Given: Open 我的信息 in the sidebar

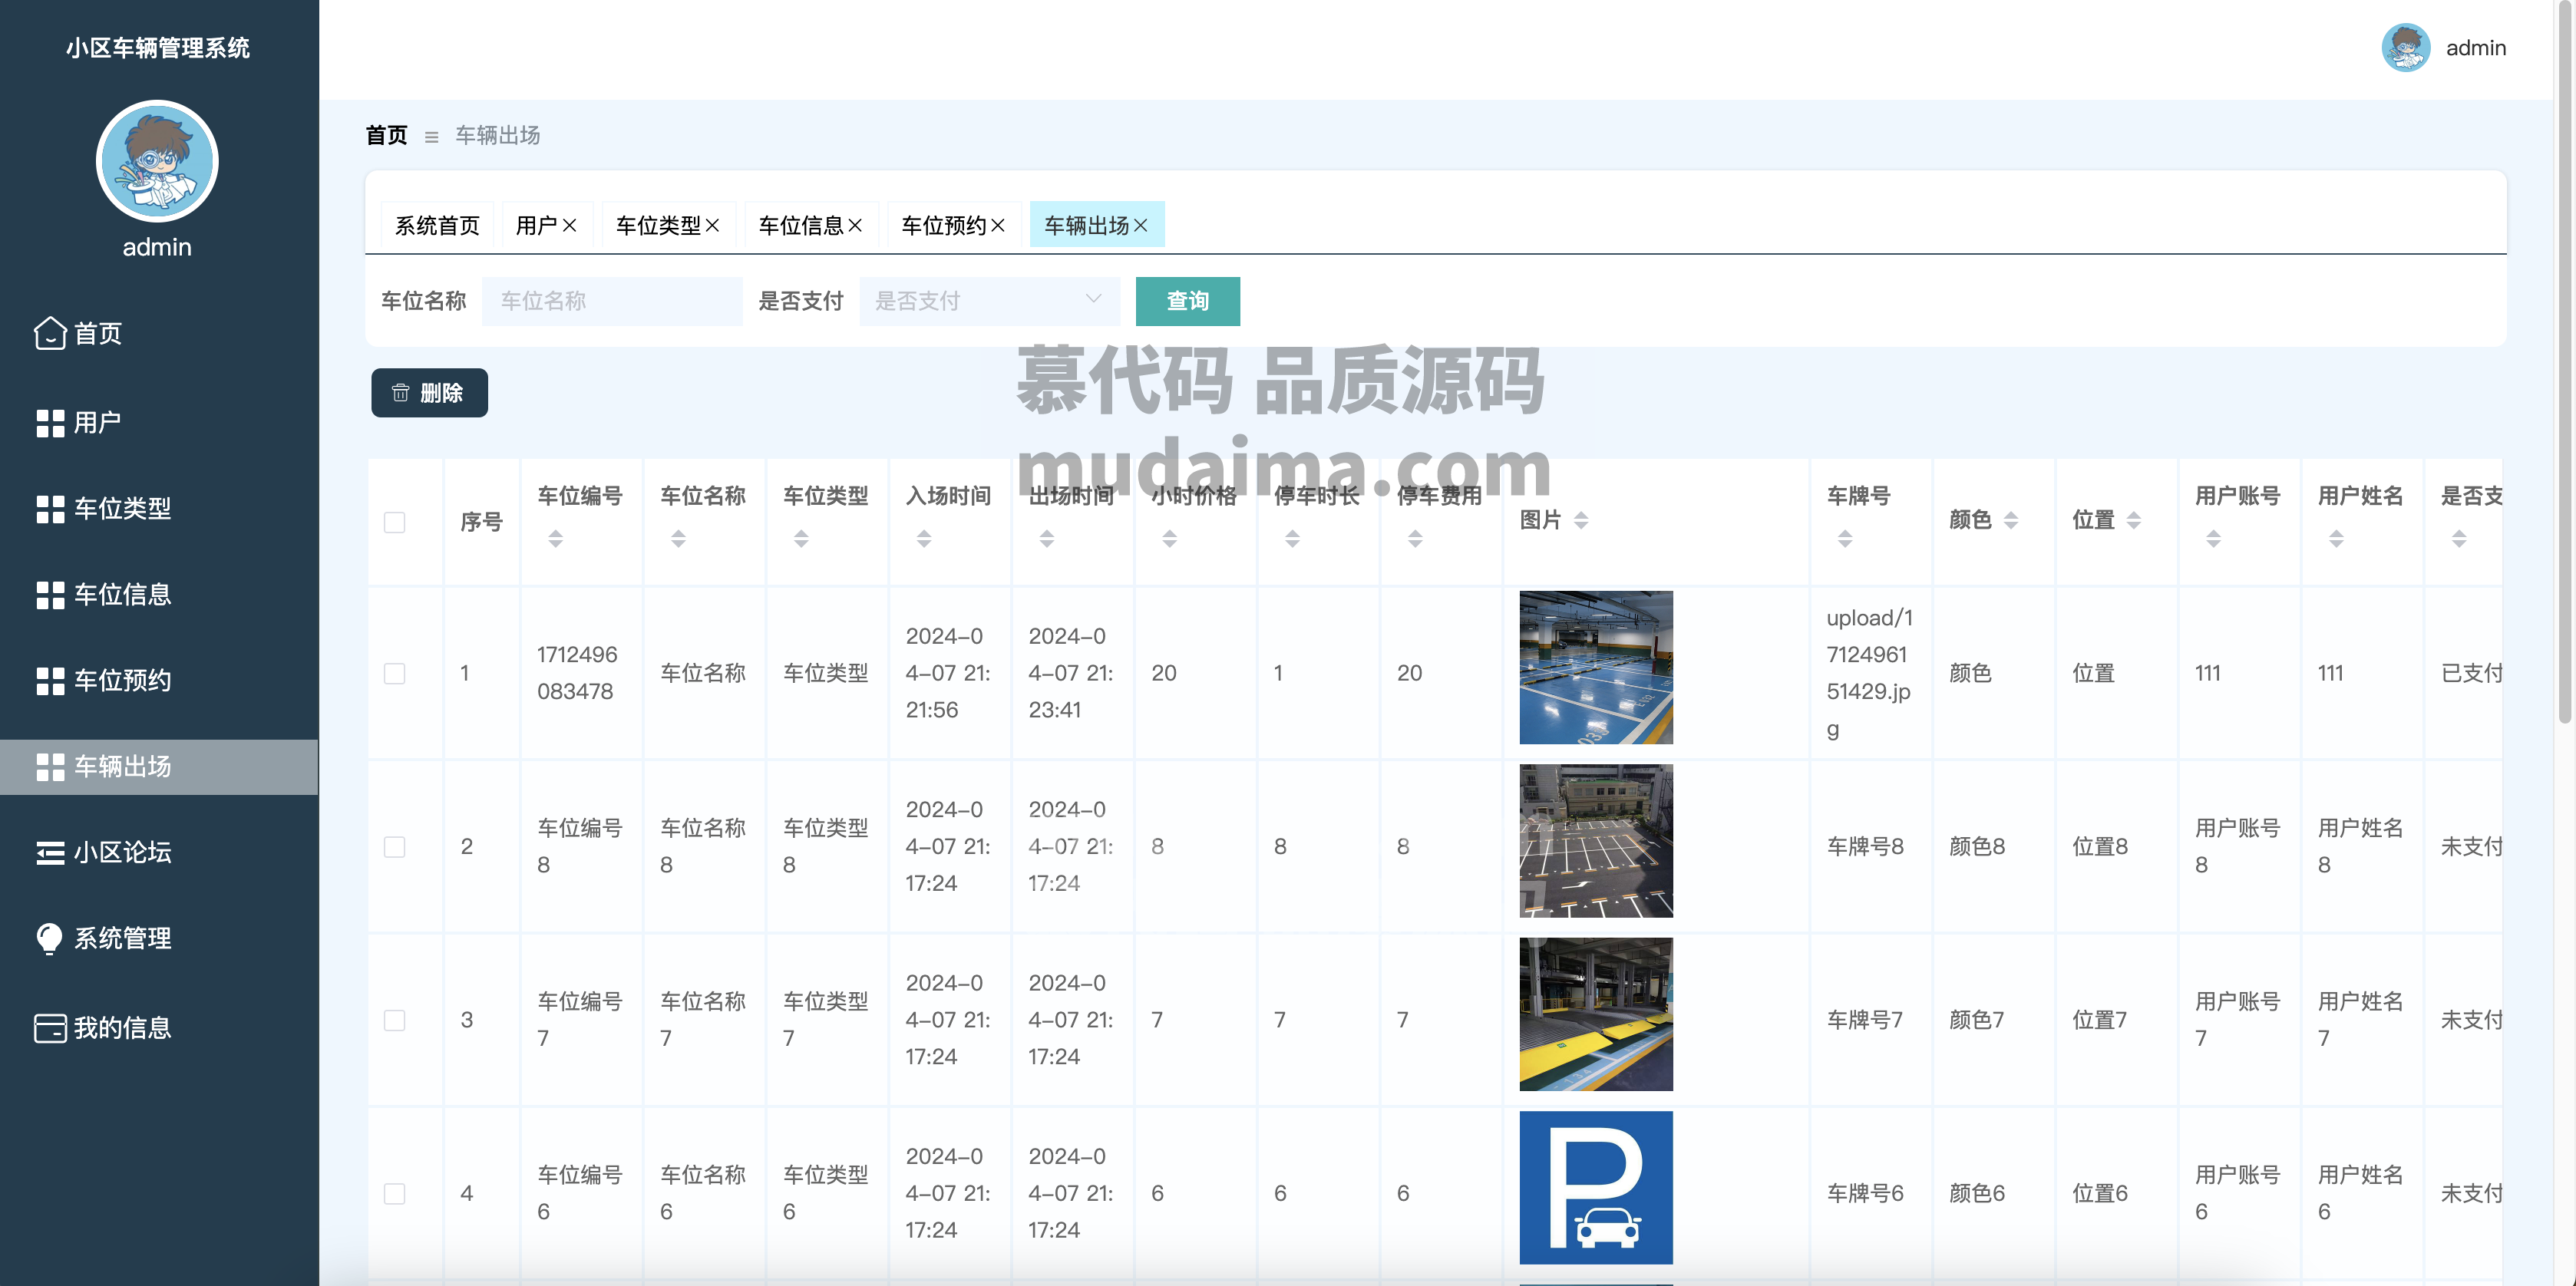Looking at the screenshot, I should [x=159, y=1028].
